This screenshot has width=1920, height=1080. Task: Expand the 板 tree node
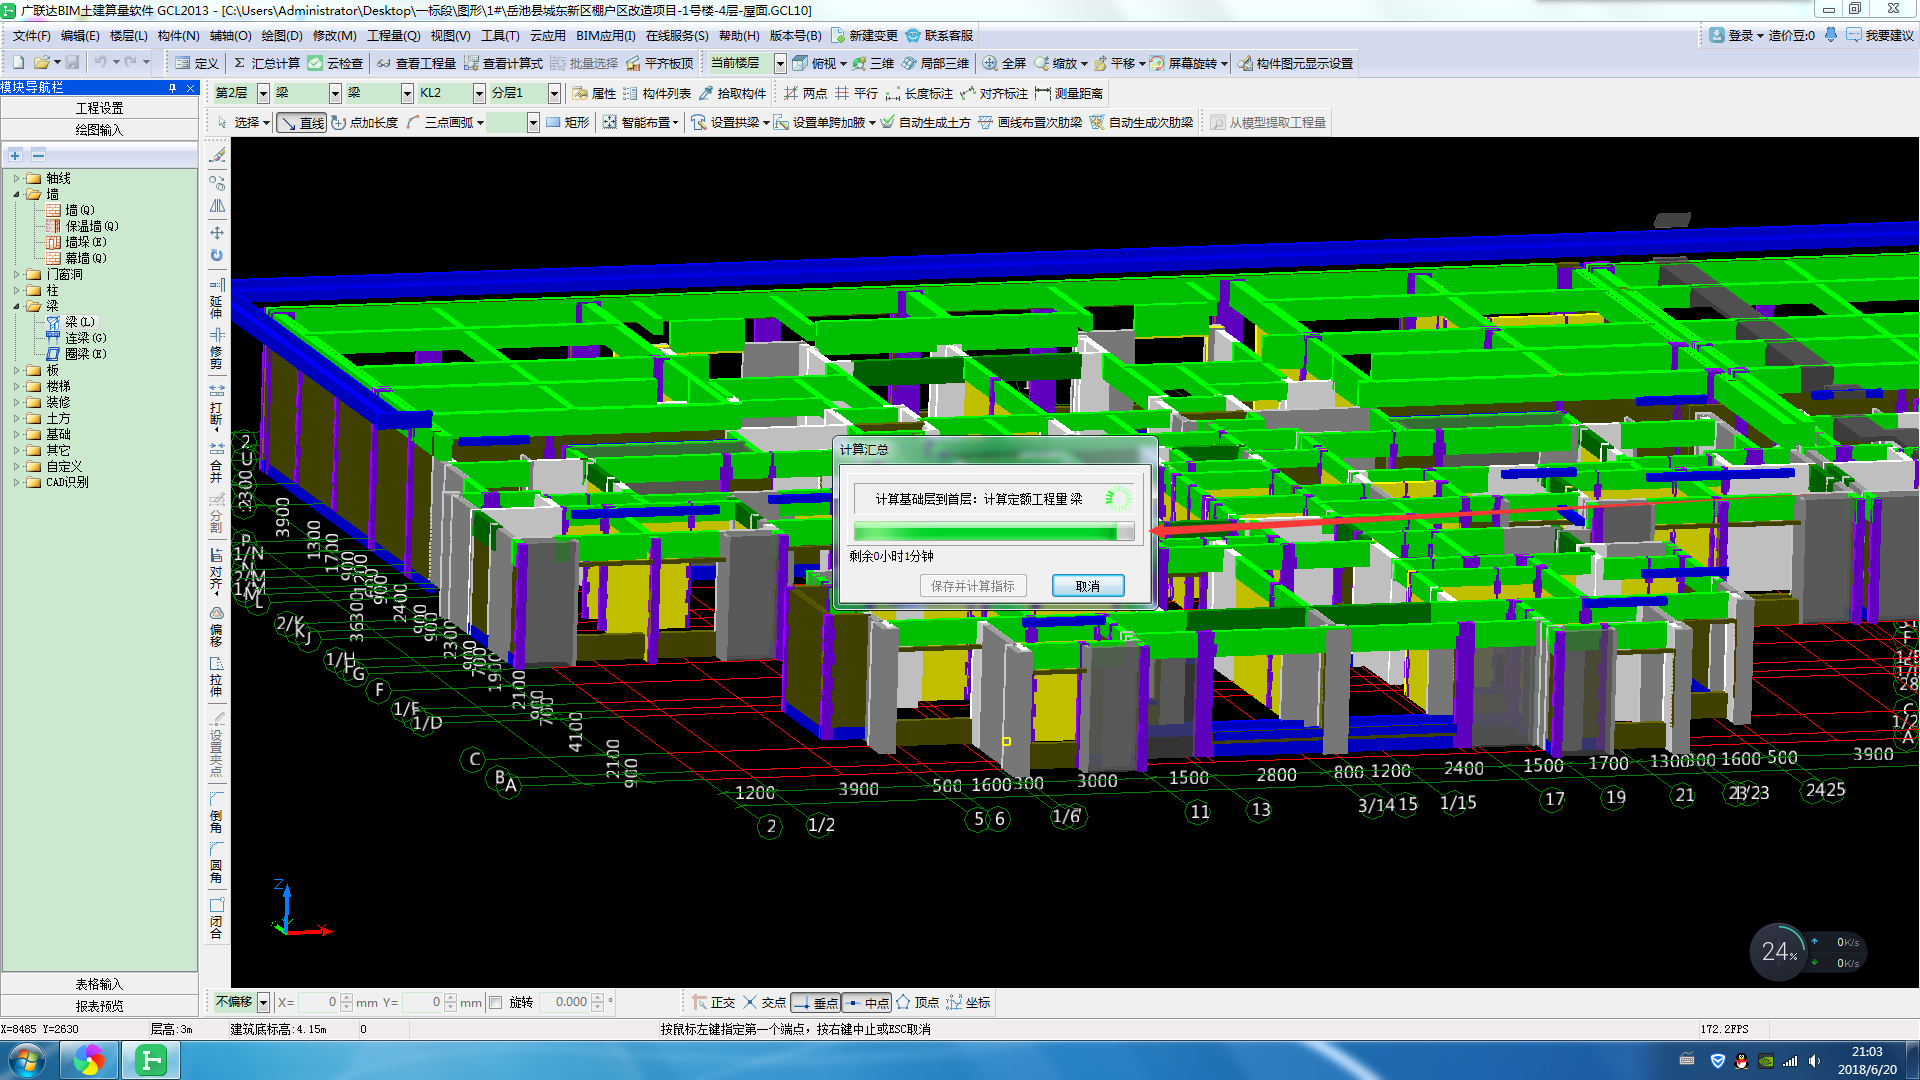click(x=16, y=370)
